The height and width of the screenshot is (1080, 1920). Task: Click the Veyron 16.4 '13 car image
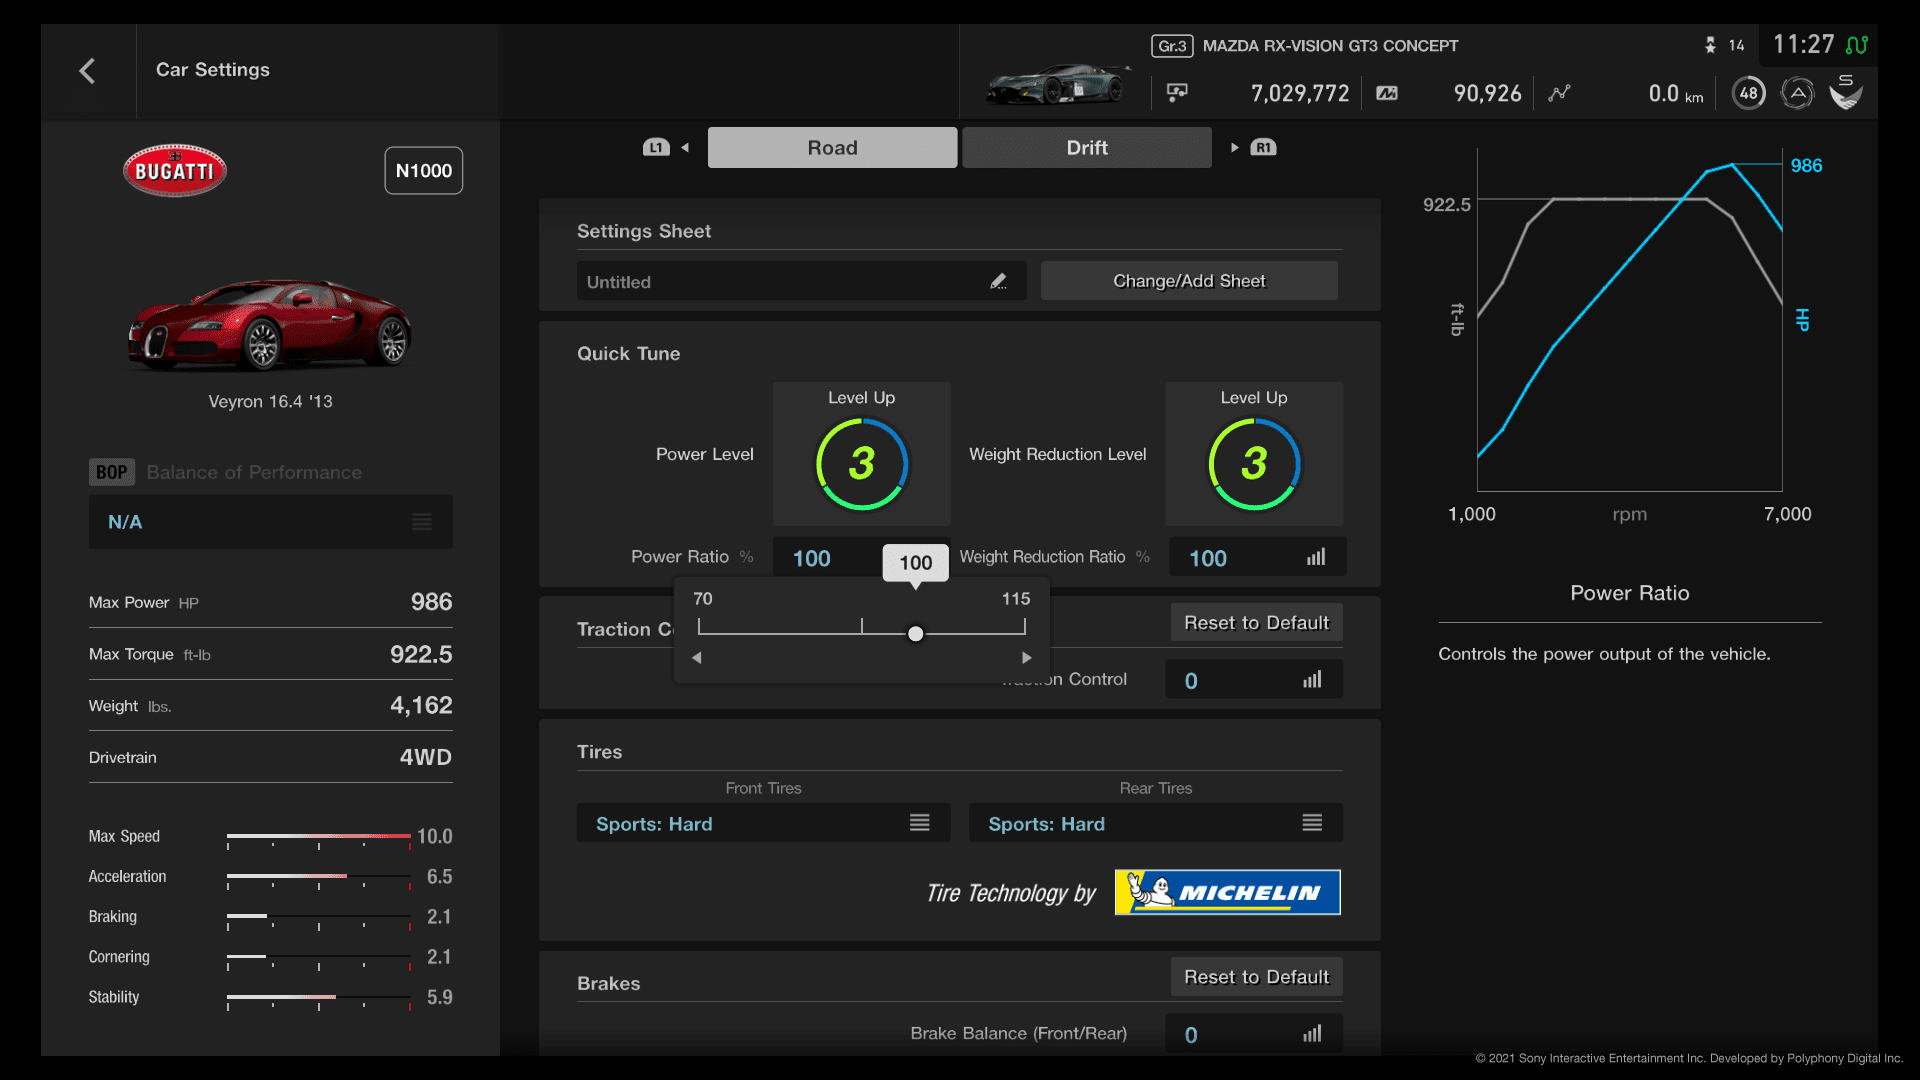pyautogui.click(x=270, y=324)
